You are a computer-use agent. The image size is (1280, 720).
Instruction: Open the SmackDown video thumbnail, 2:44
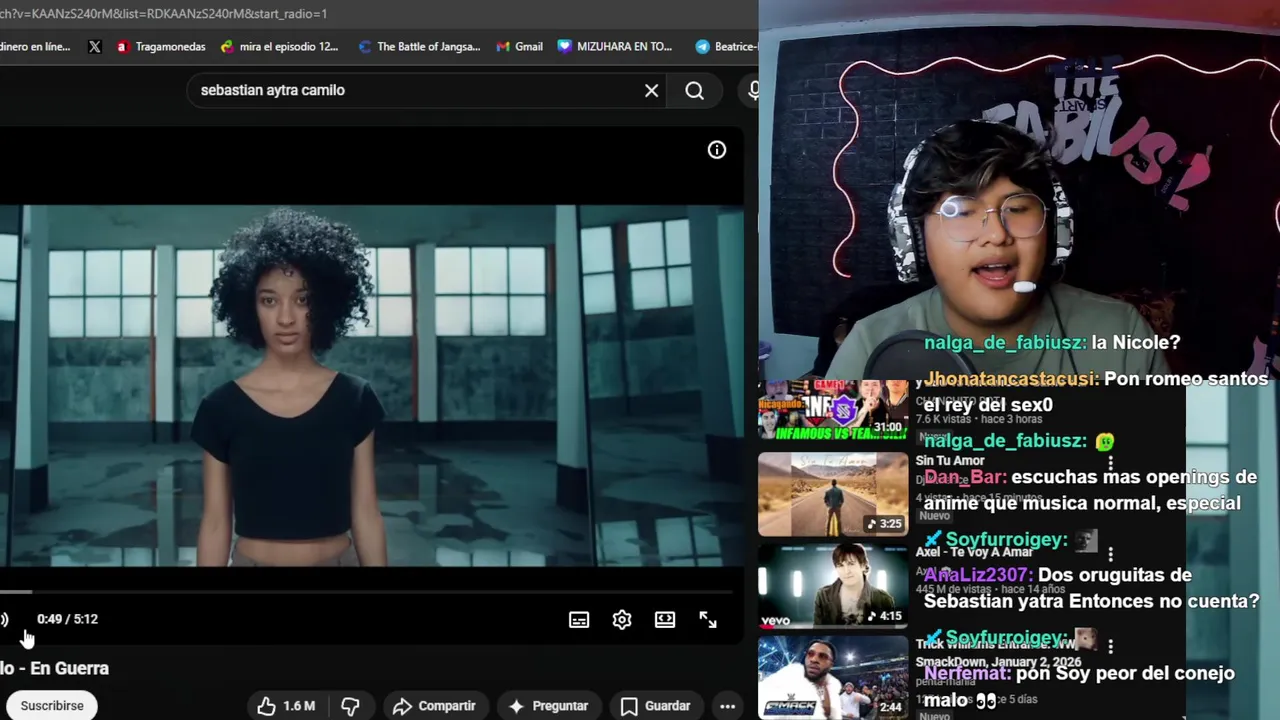pos(833,678)
